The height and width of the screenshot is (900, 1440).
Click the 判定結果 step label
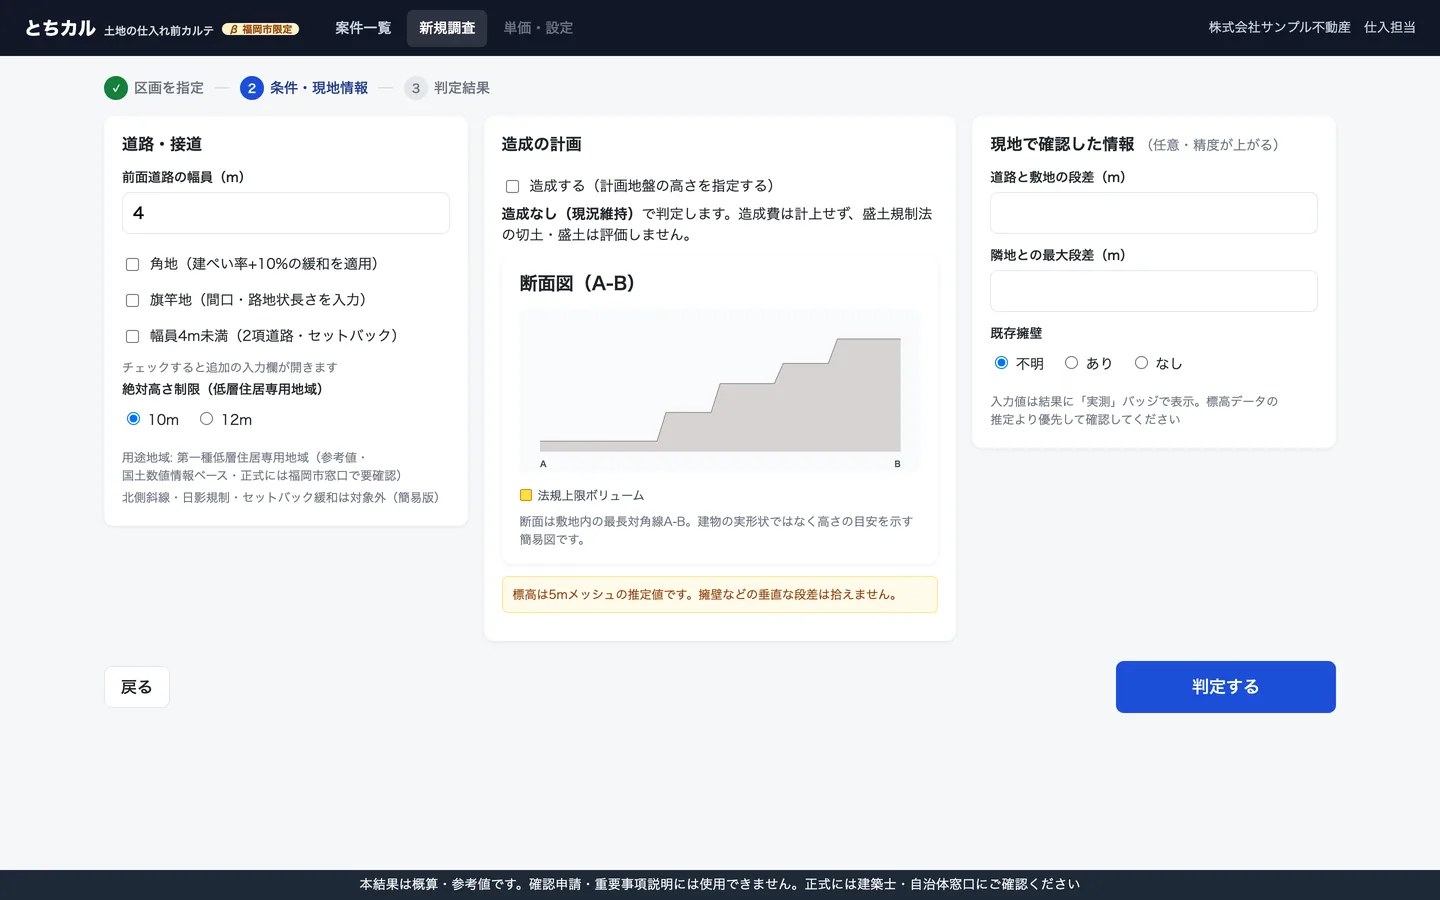tap(462, 88)
